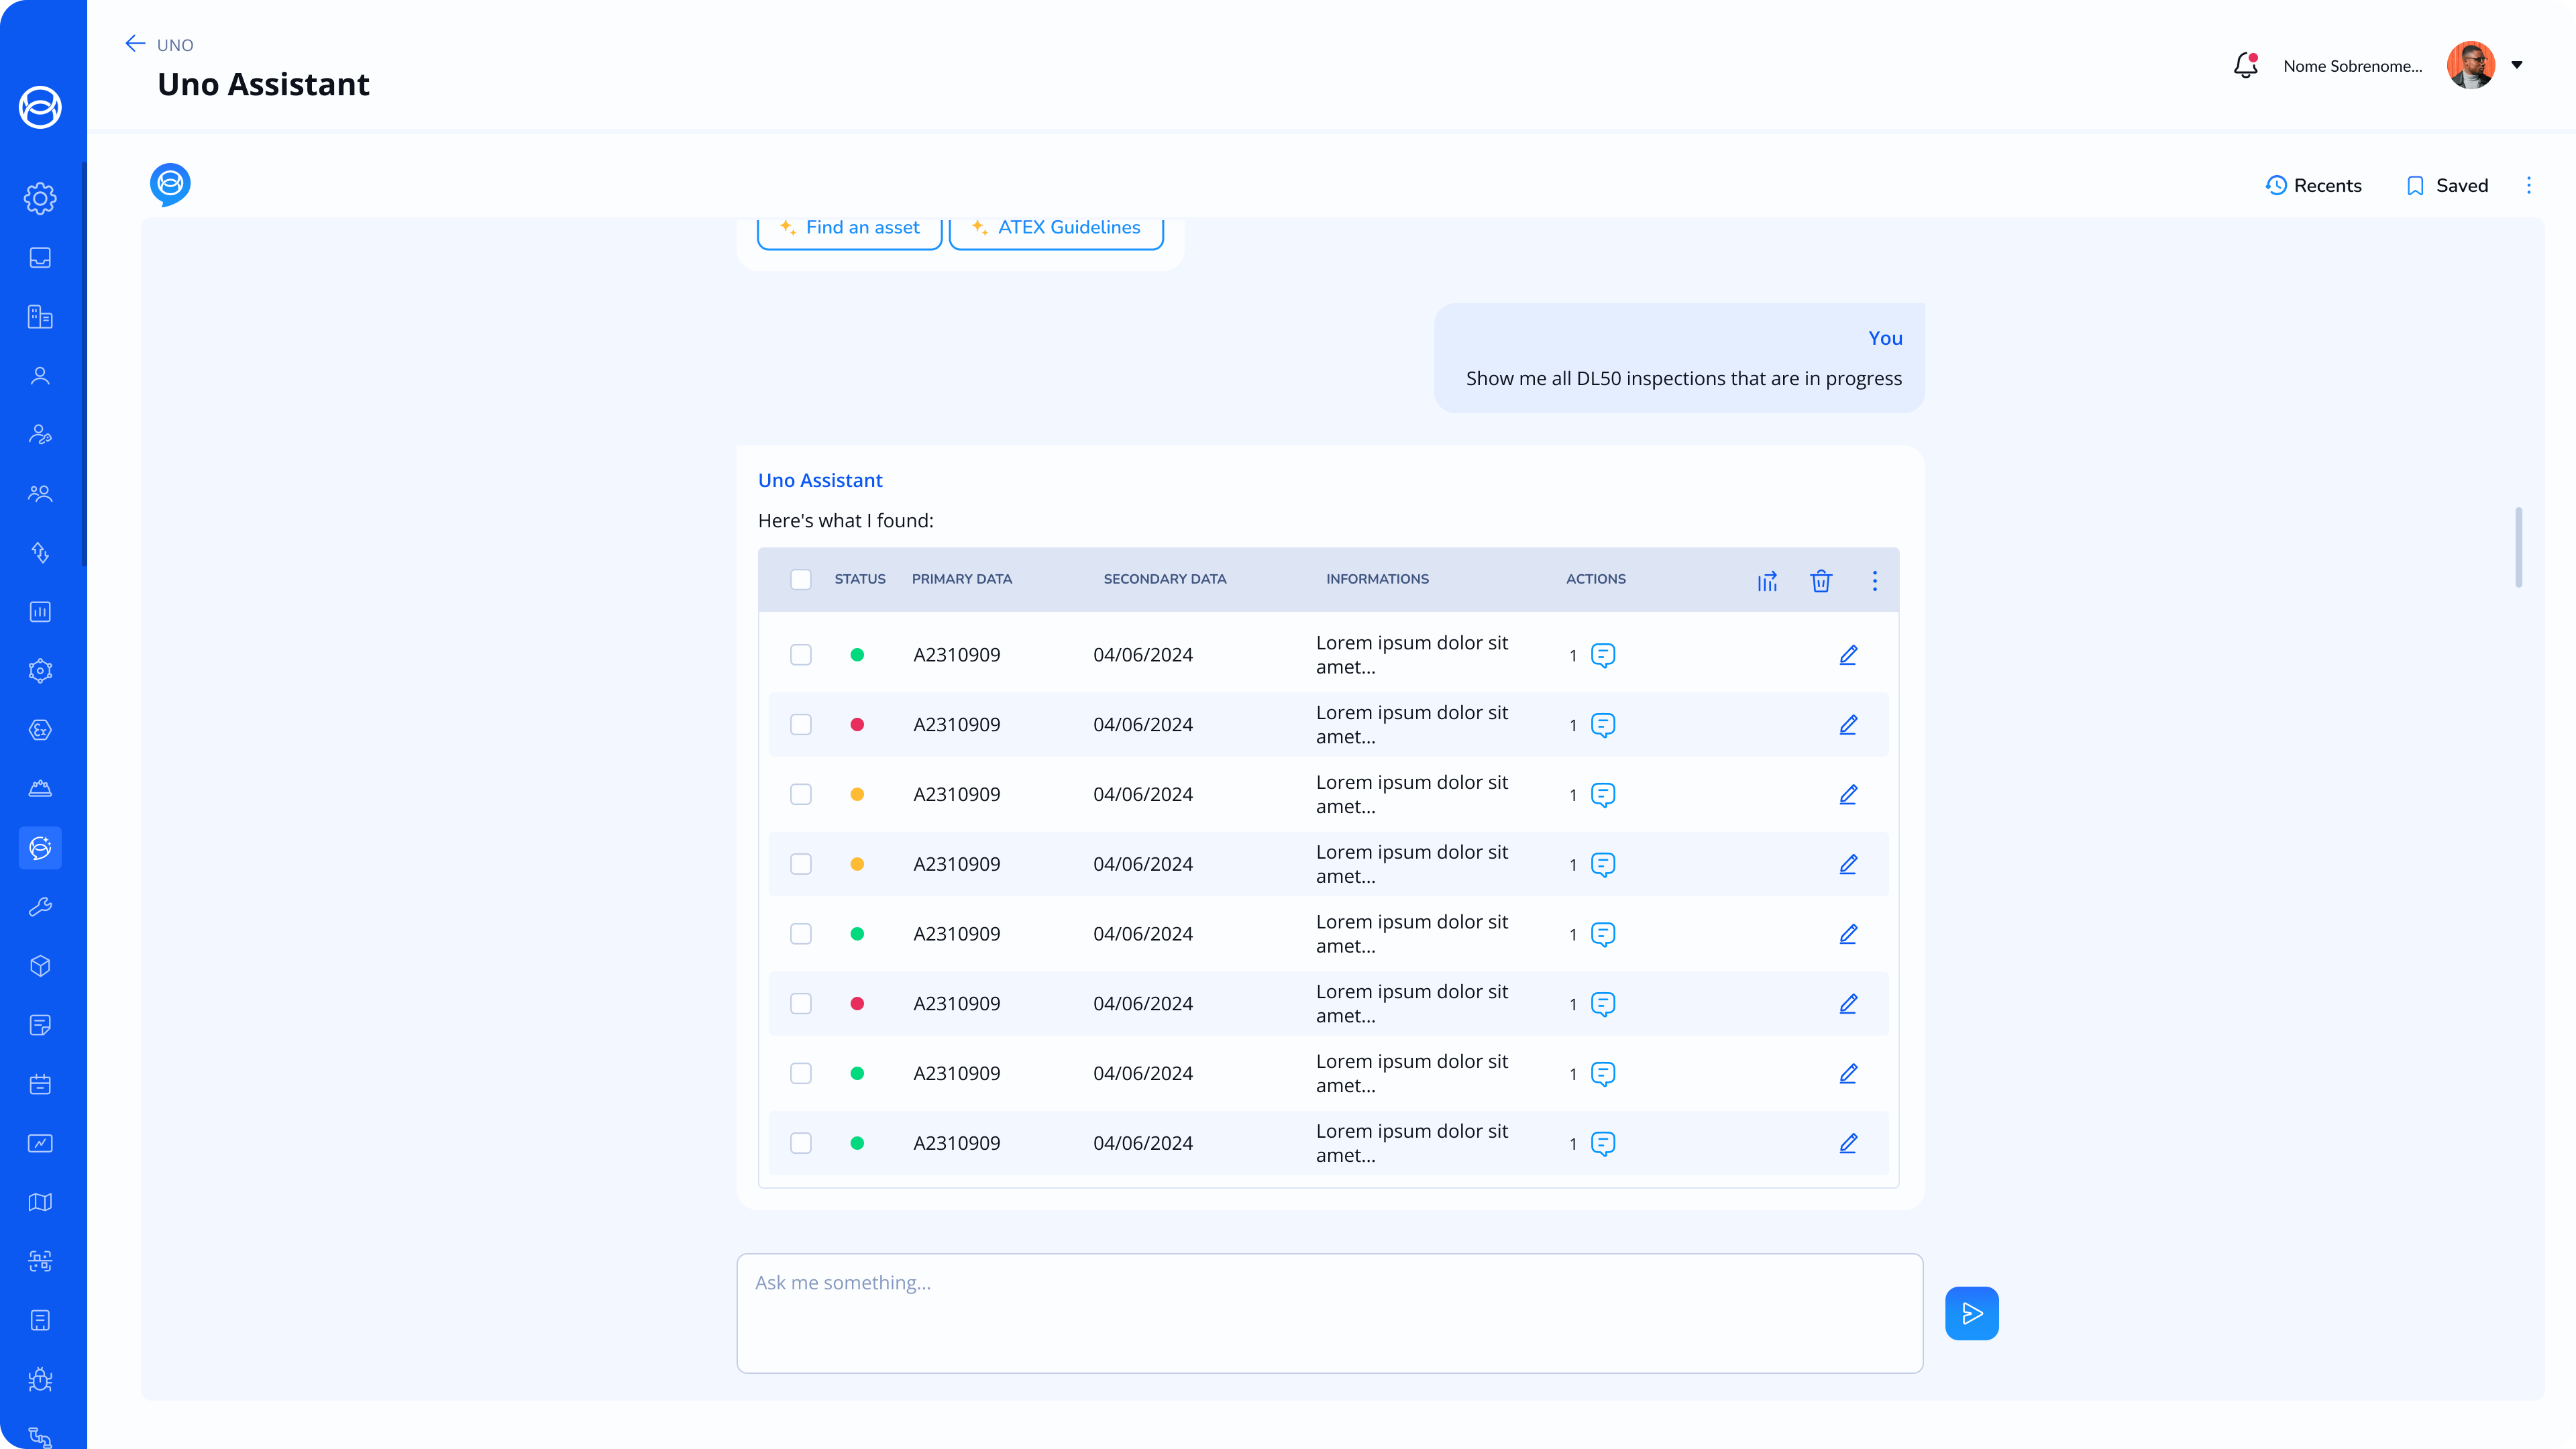
Task: Open the table header three-dot options menu
Action: 1875,581
